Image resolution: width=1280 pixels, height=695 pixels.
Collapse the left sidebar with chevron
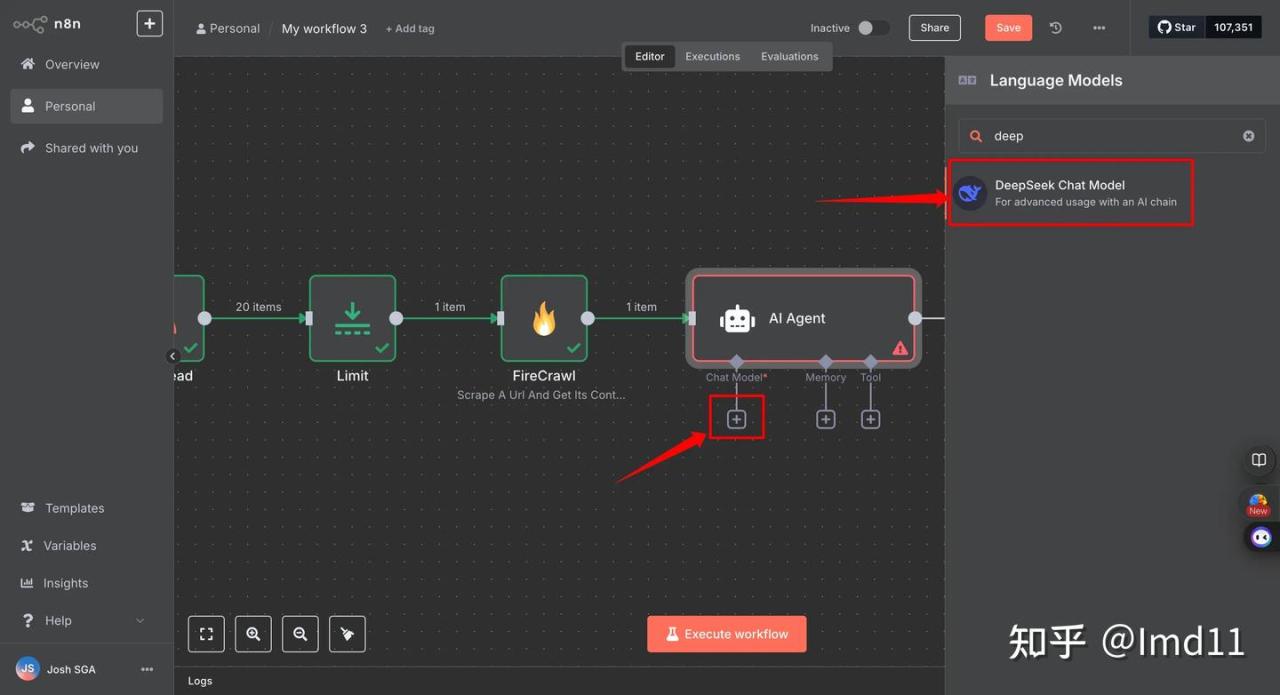pyautogui.click(x=172, y=356)
